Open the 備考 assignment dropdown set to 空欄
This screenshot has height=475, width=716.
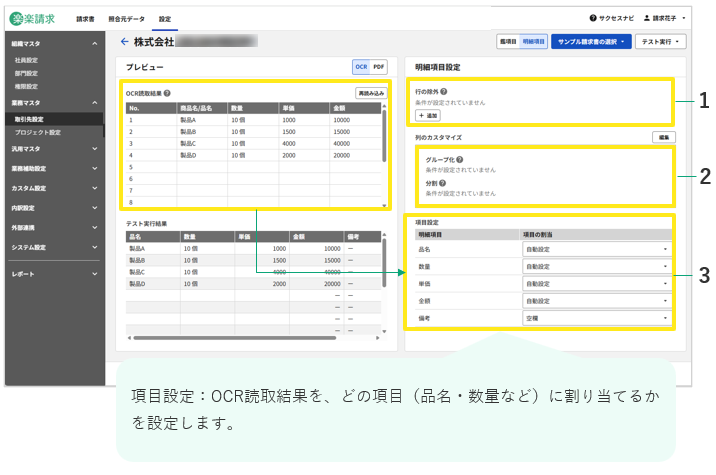pyautogui.click(x=597, y=318)
